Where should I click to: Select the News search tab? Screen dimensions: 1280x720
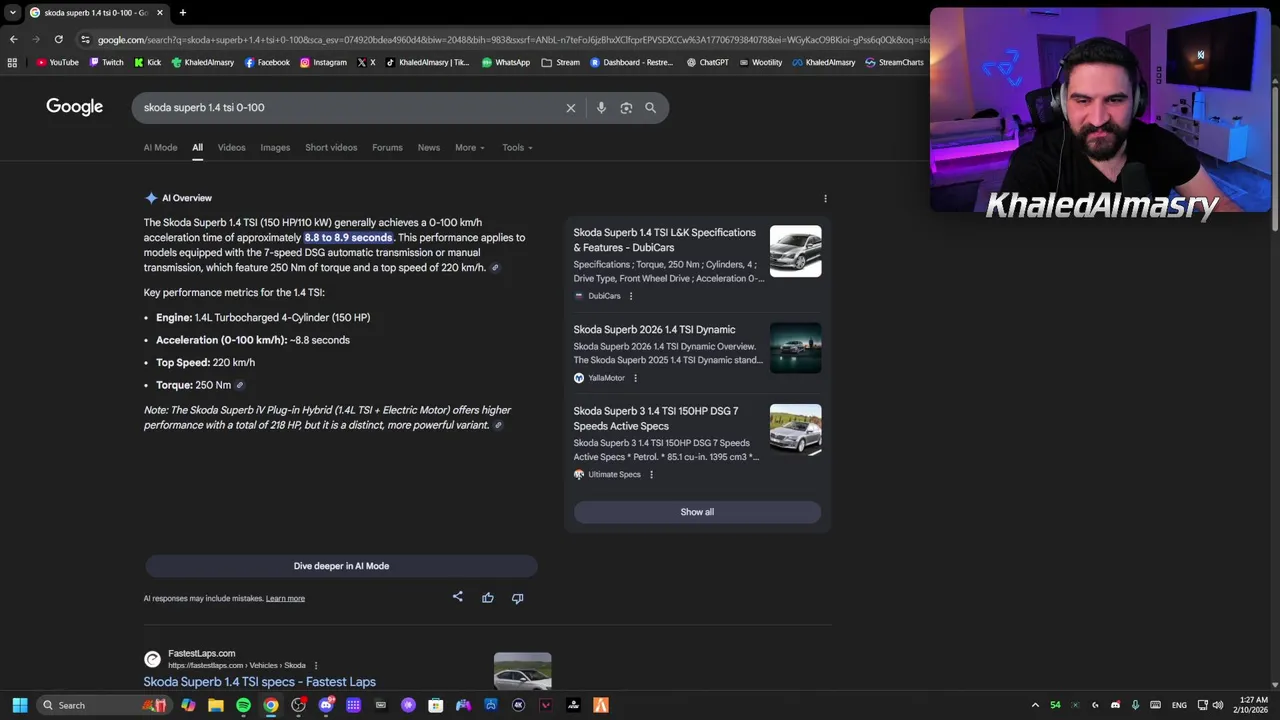click(429, 147)
